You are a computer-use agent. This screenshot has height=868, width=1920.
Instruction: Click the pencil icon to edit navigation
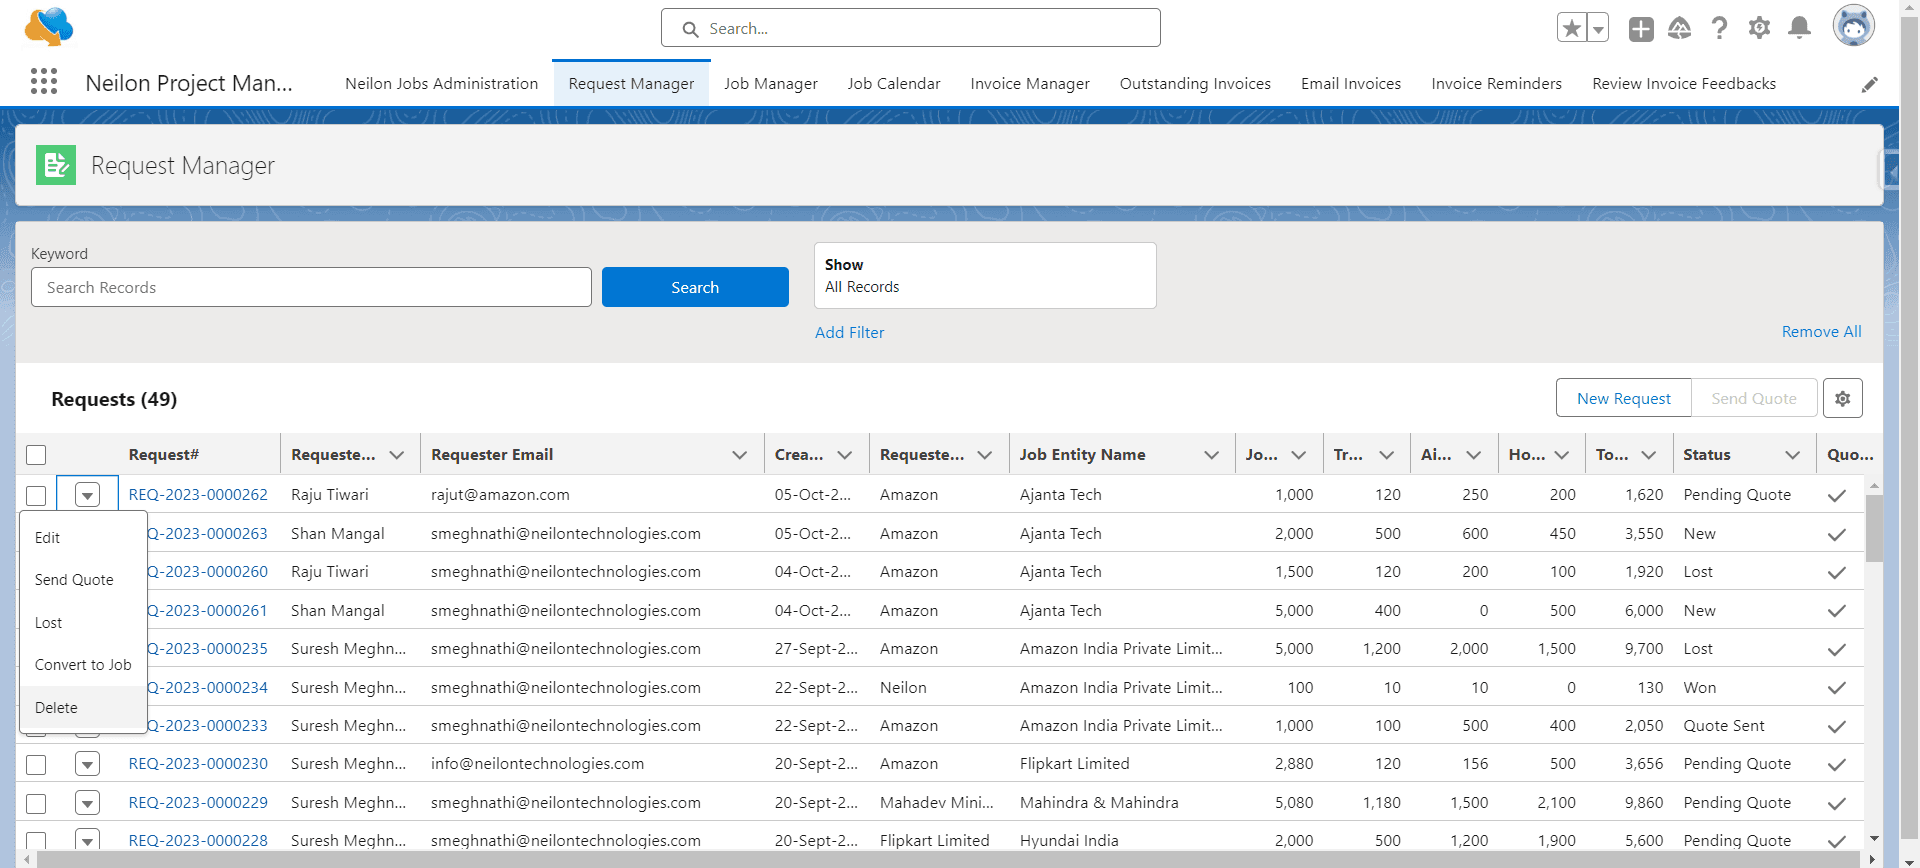(1869, 85)
